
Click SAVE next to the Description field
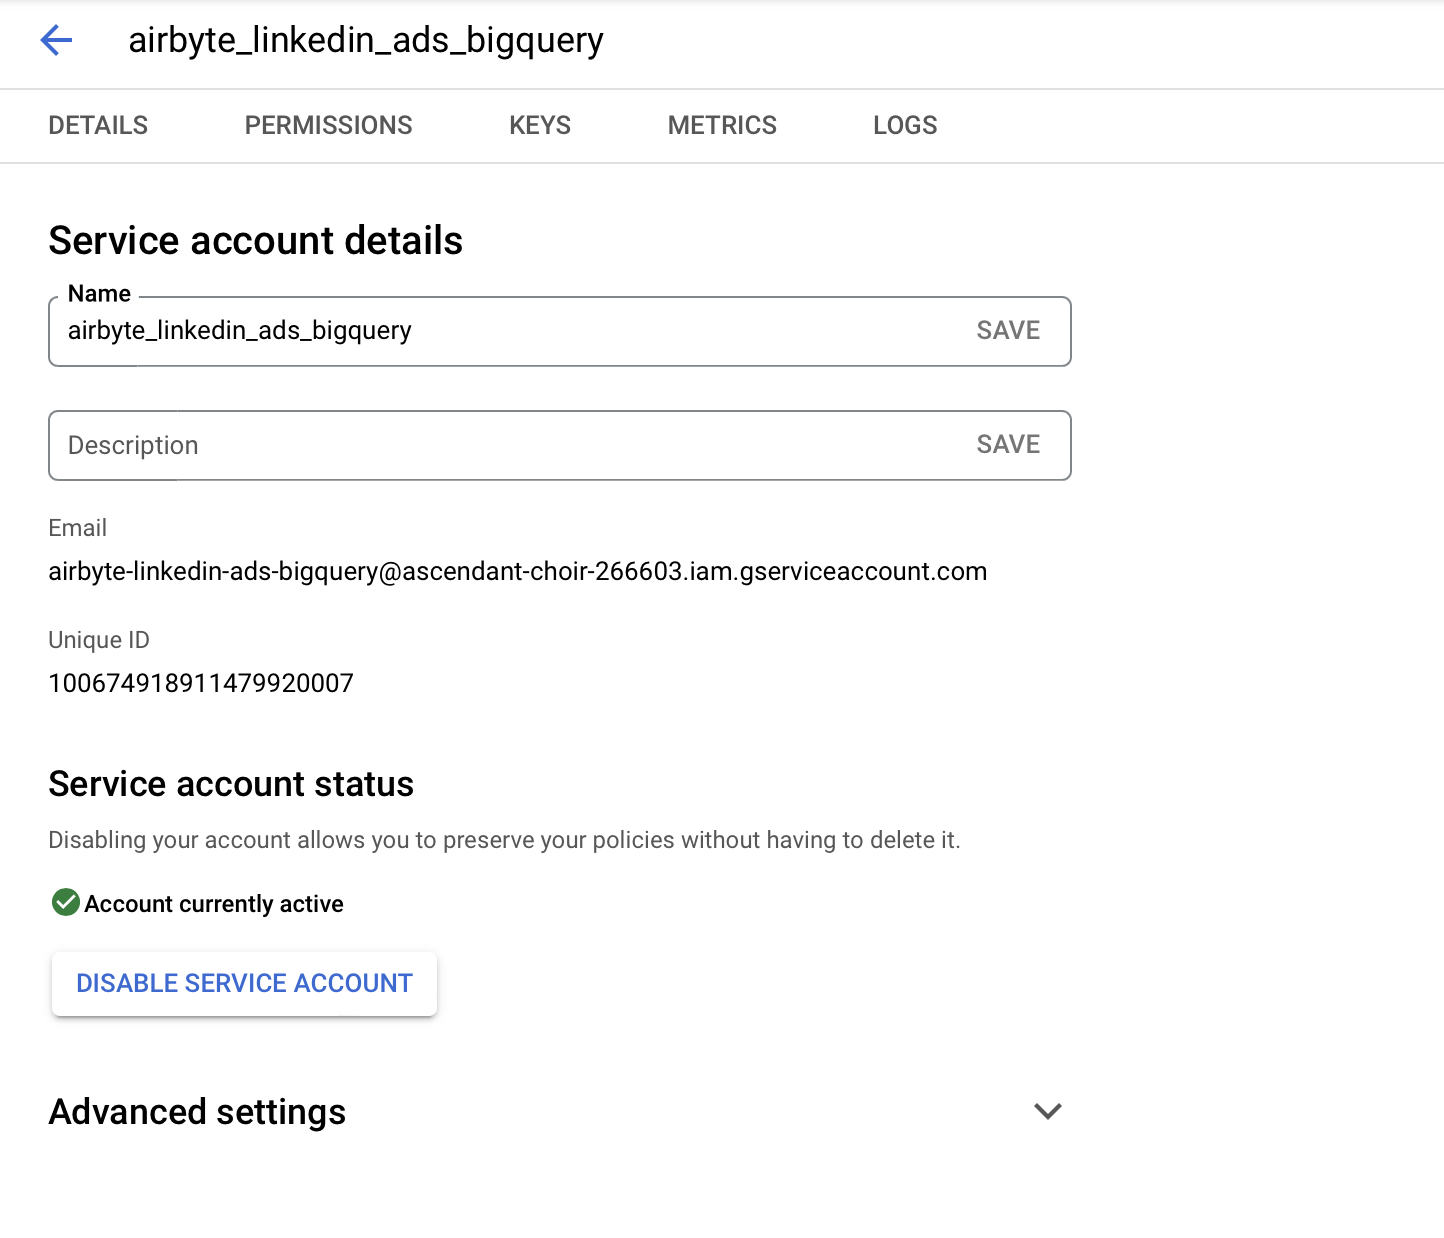click(1007, 445)
